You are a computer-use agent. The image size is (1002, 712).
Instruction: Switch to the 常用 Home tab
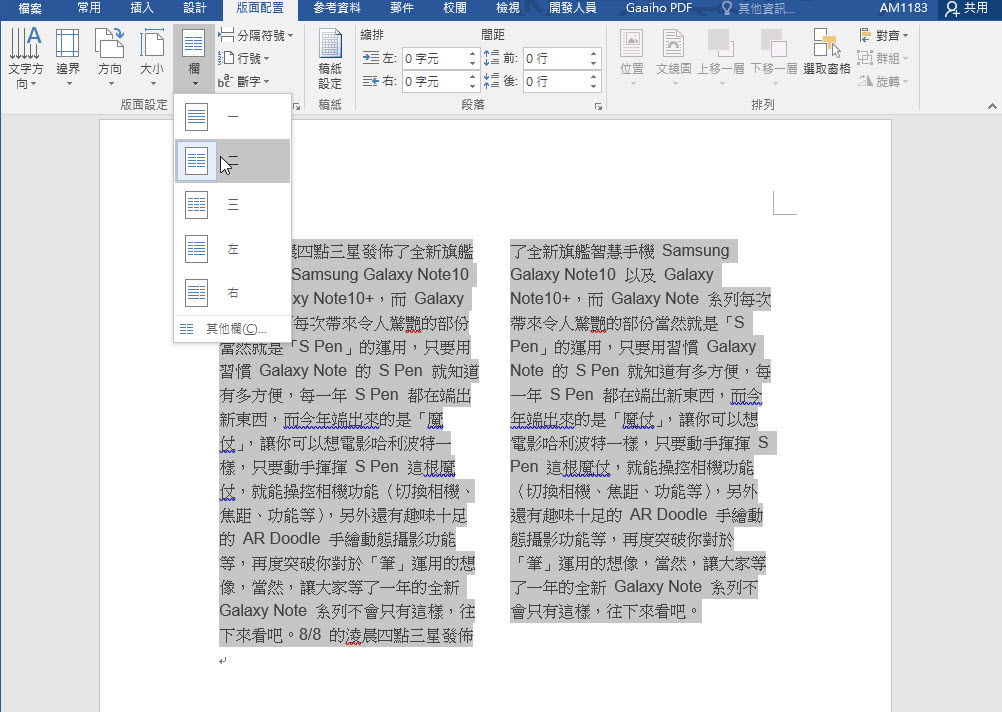[x=89, y=8]
